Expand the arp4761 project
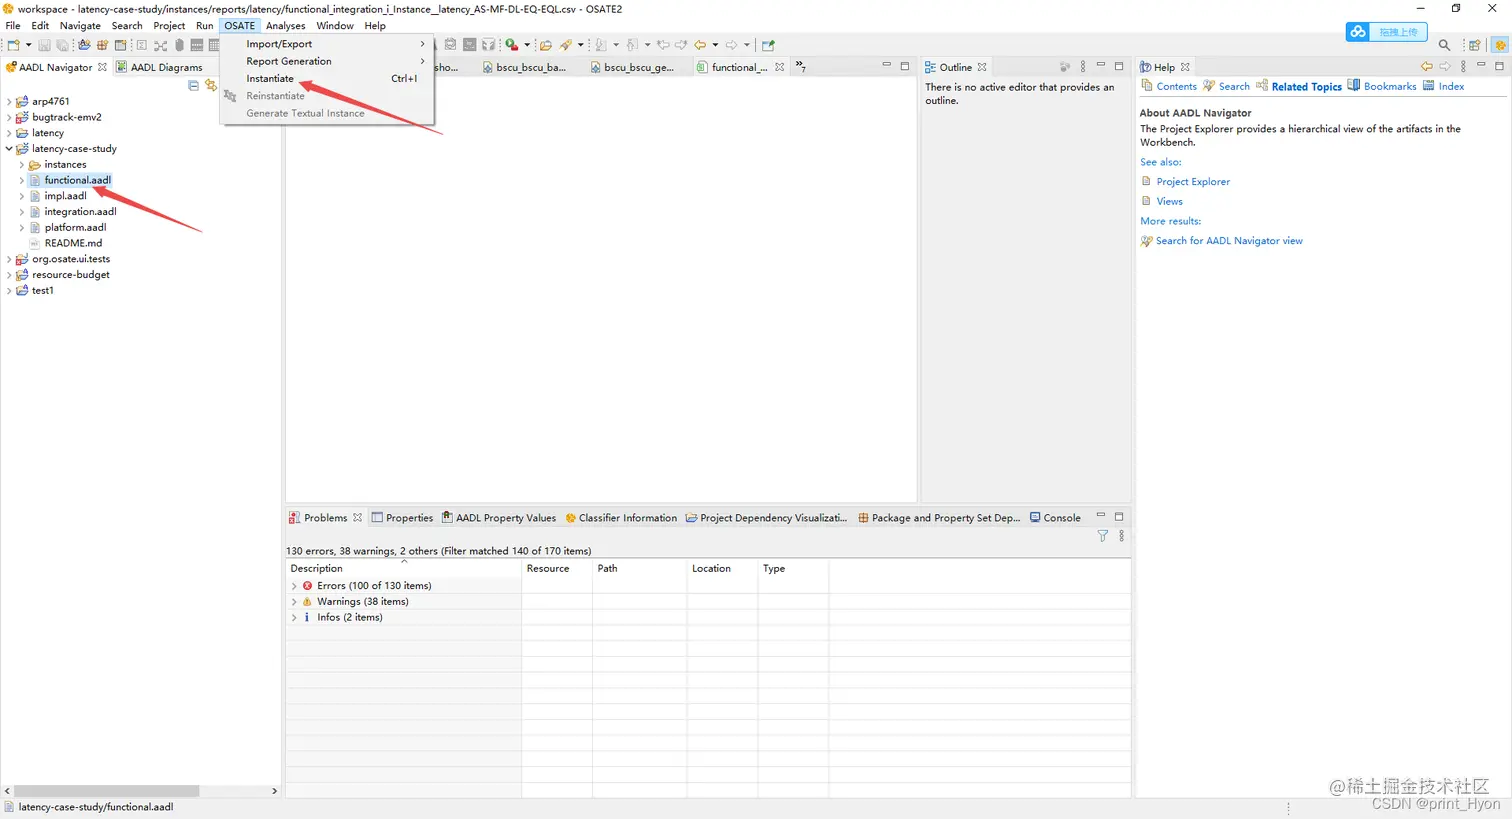Image resolution: width=1512 pixels, height=819 pixels. point(9,101)
